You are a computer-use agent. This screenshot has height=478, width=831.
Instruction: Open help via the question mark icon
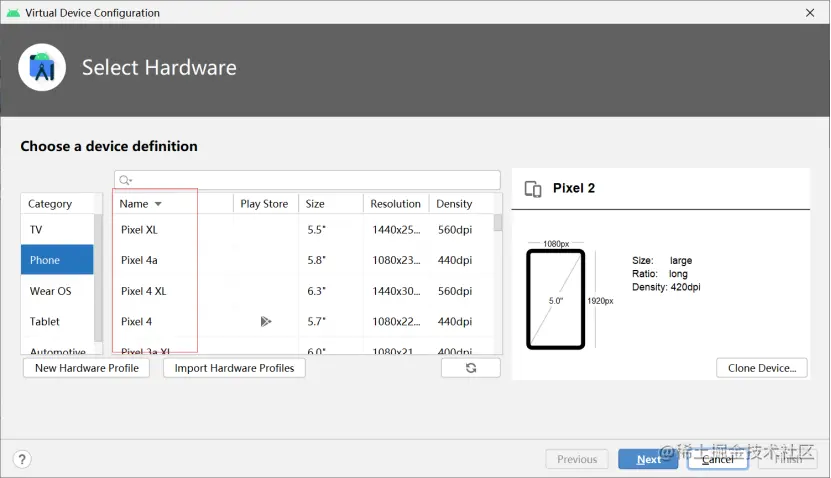(22, 459)
